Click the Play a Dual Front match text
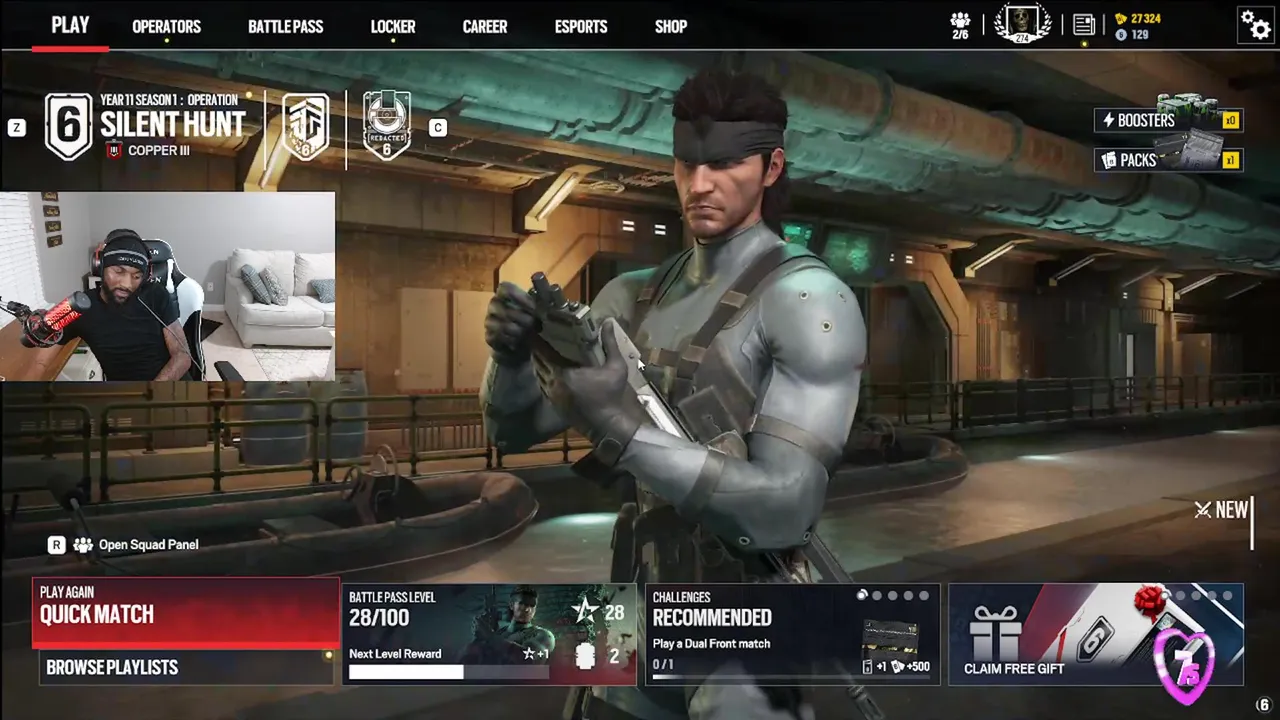 tap(711, 644)
